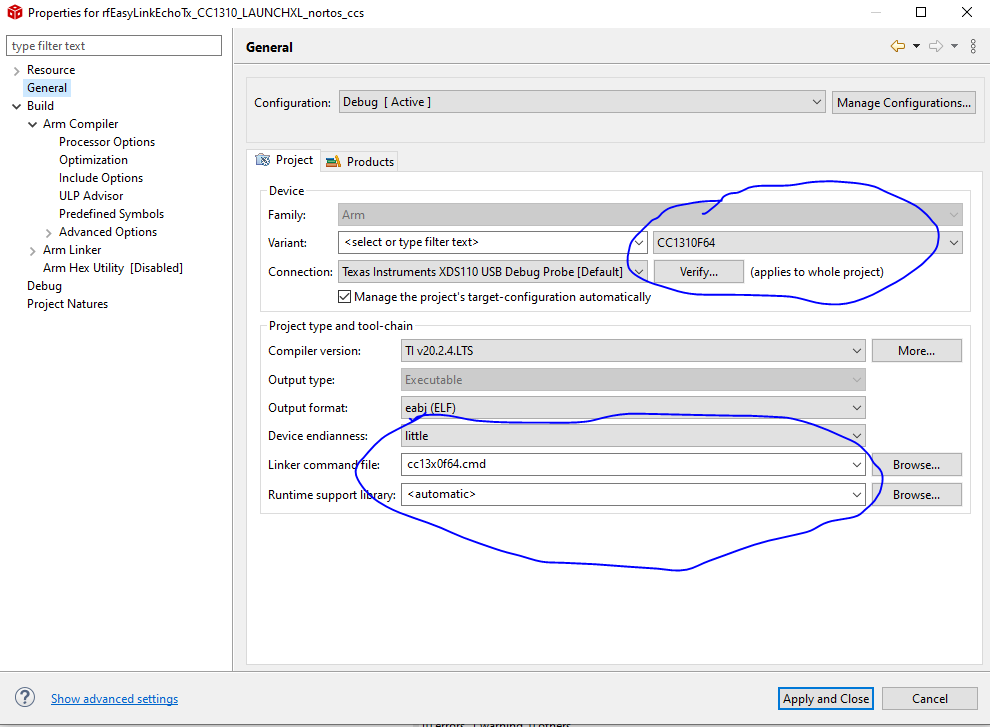The width and height of the screenshot is (990, 727).
Task: Browse for runtime support library
Action: click(x=916, y=495)
